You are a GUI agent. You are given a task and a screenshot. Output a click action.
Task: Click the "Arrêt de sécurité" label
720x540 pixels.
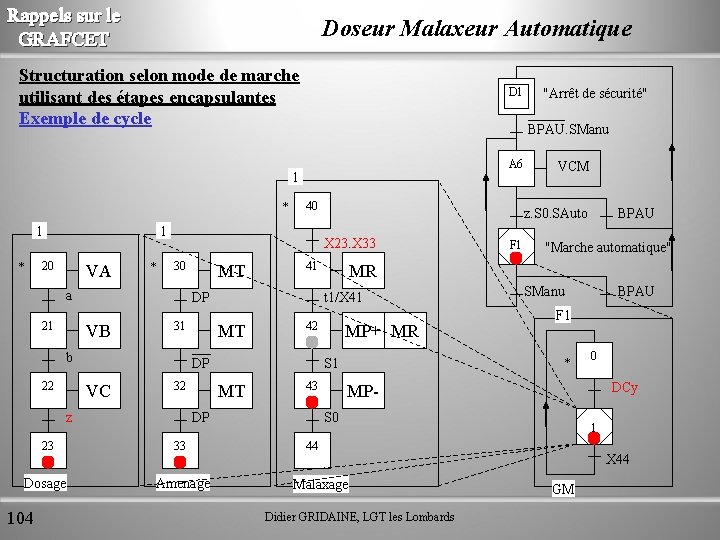[595, 93]
